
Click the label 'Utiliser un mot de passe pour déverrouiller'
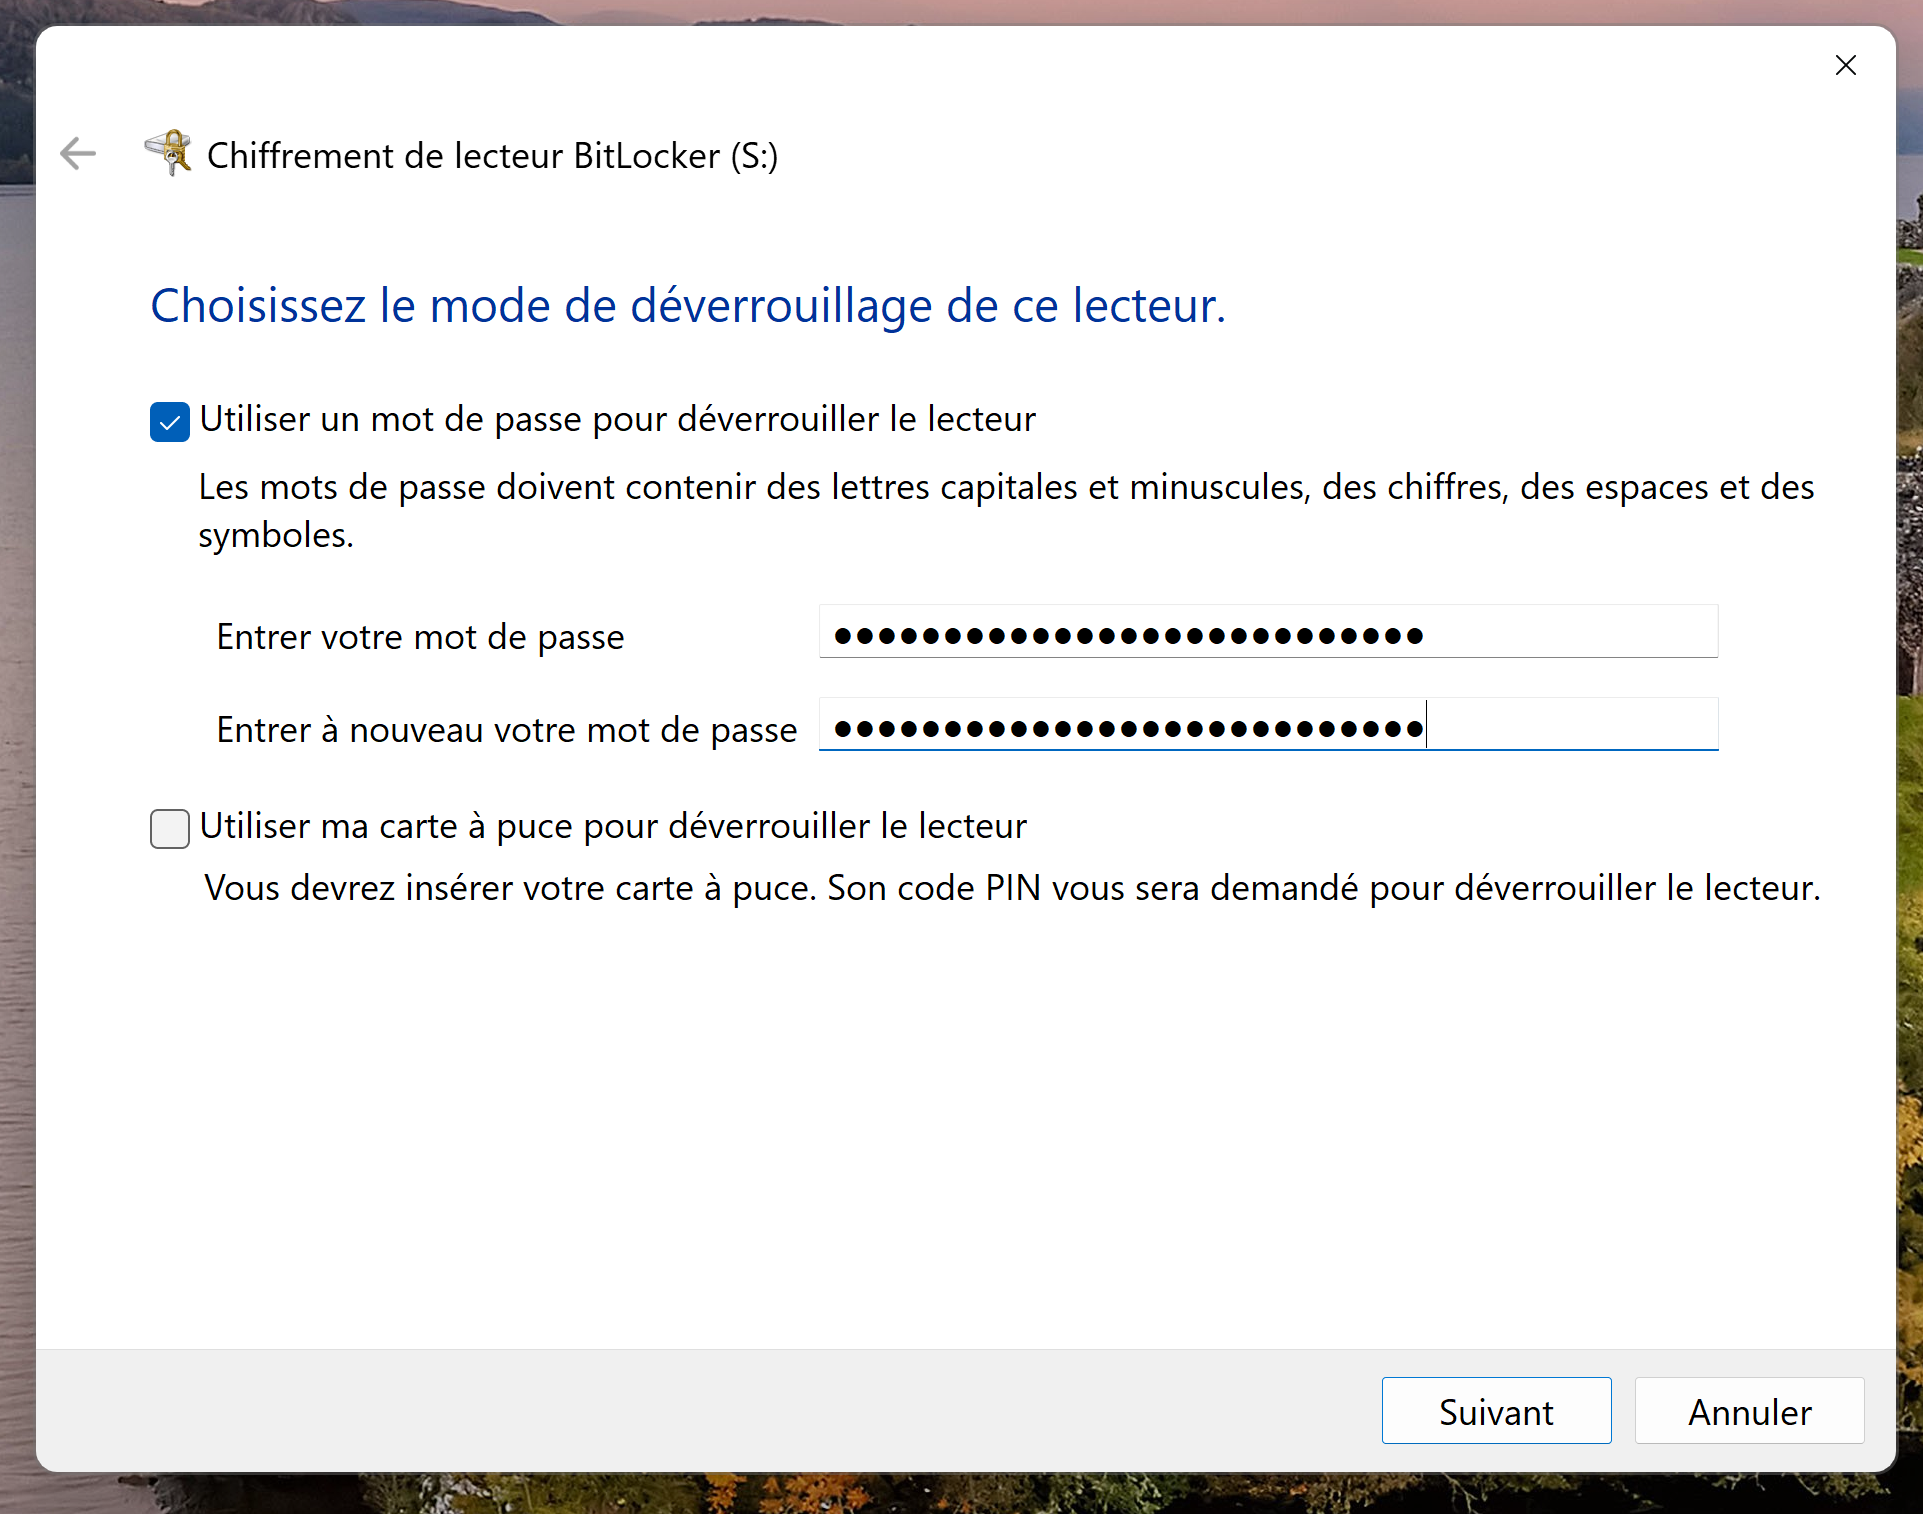[617, 419]
